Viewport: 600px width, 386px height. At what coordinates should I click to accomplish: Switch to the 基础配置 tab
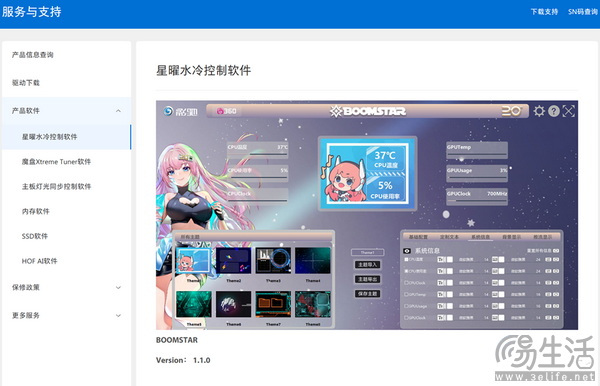pyautogui.click(x=418, y=237)
